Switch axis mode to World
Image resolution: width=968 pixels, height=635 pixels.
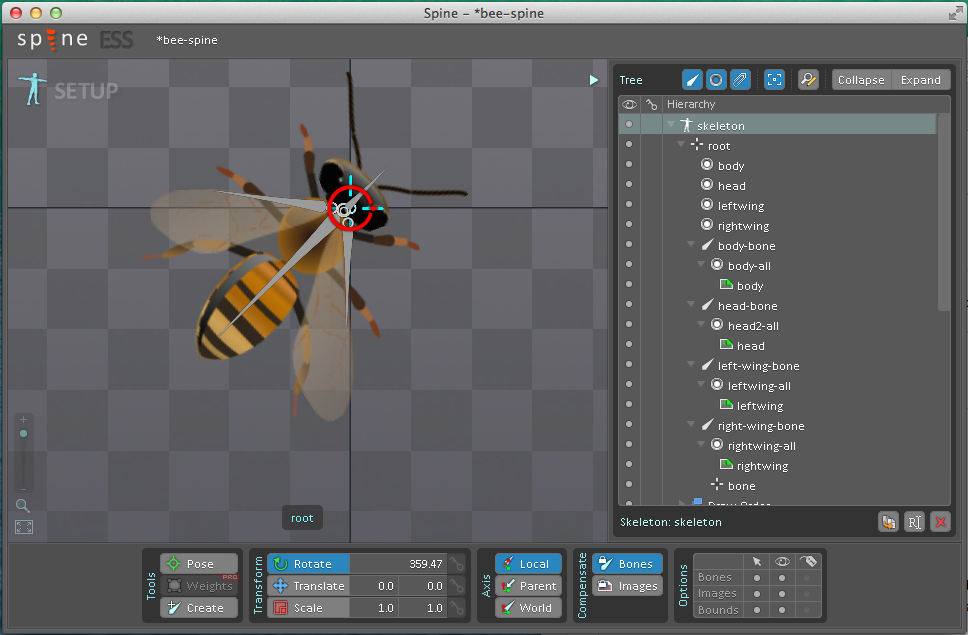(527, 608)
